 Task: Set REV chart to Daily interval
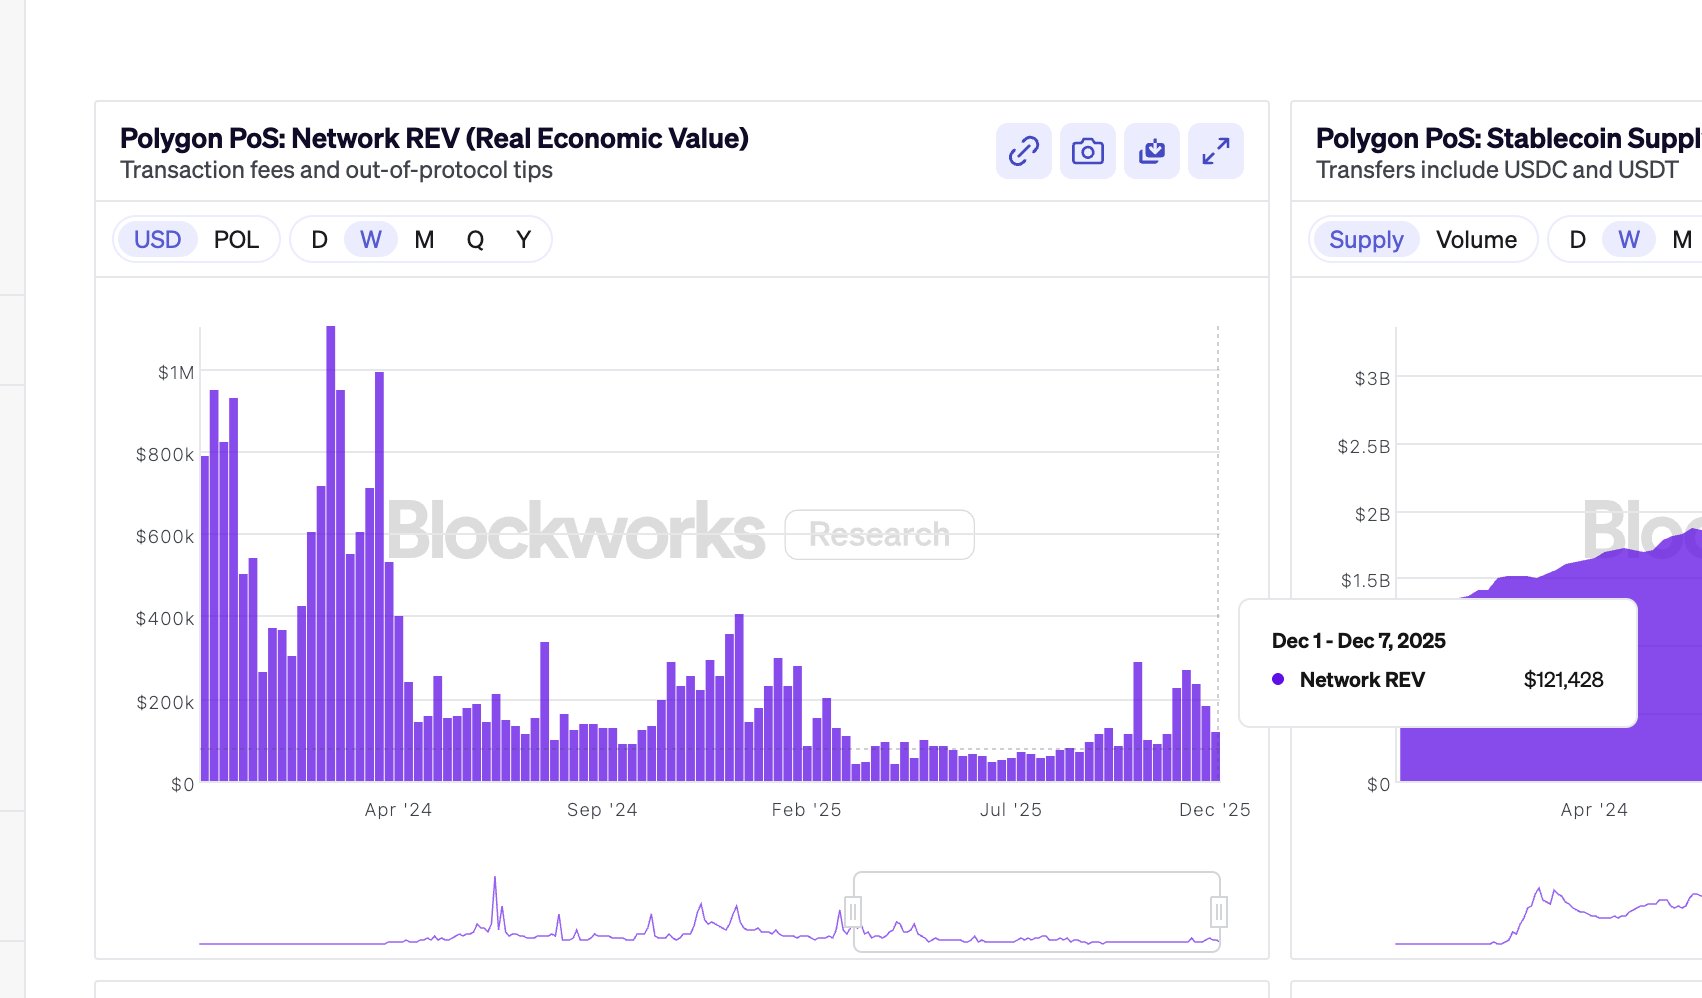(319, 240)
